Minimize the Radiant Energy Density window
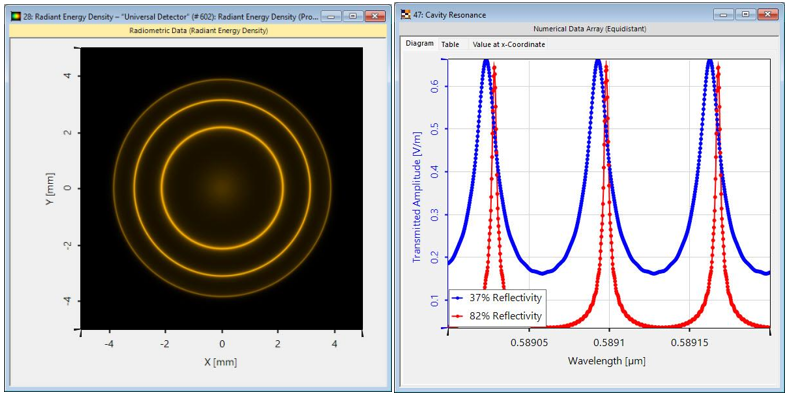Viewport: 789px width, 397px height. [330, 16]
